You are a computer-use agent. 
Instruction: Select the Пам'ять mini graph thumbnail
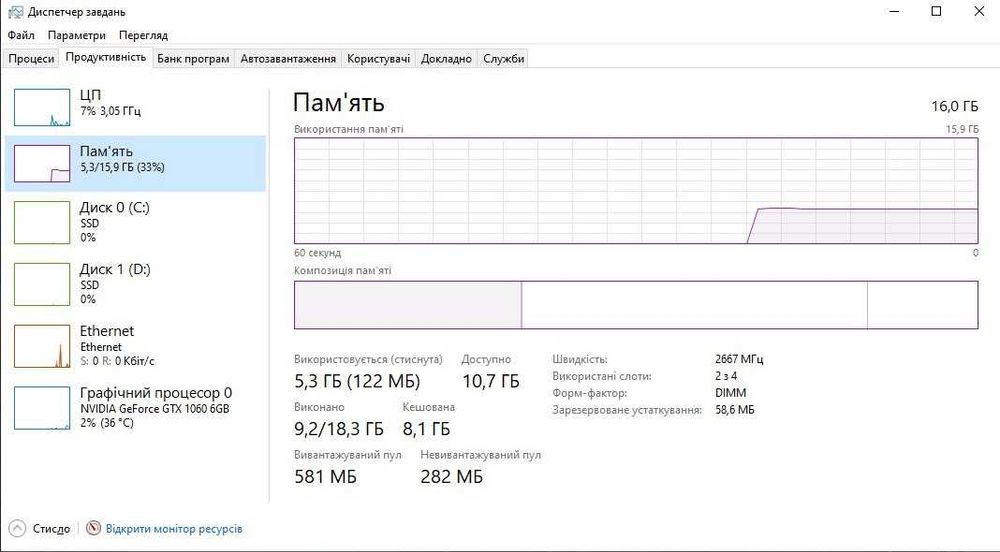[x=42, y=163]
